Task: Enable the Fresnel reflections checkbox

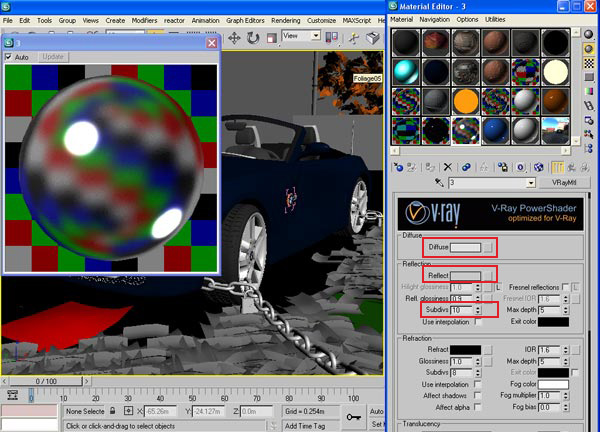Action: [566, 287]
